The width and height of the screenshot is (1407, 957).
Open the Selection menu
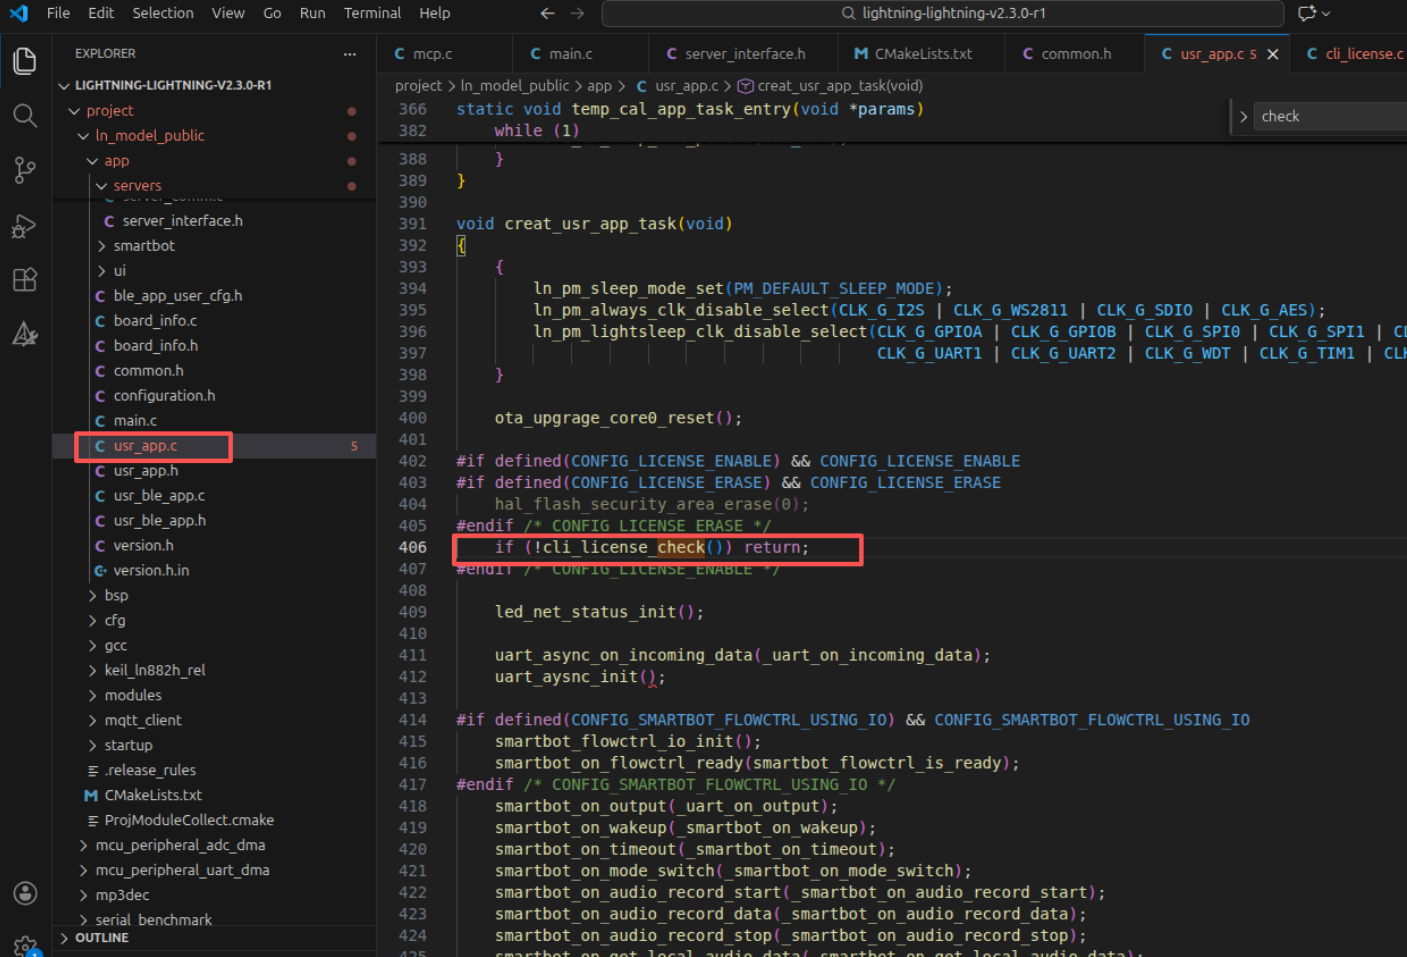tap(163, 13)
